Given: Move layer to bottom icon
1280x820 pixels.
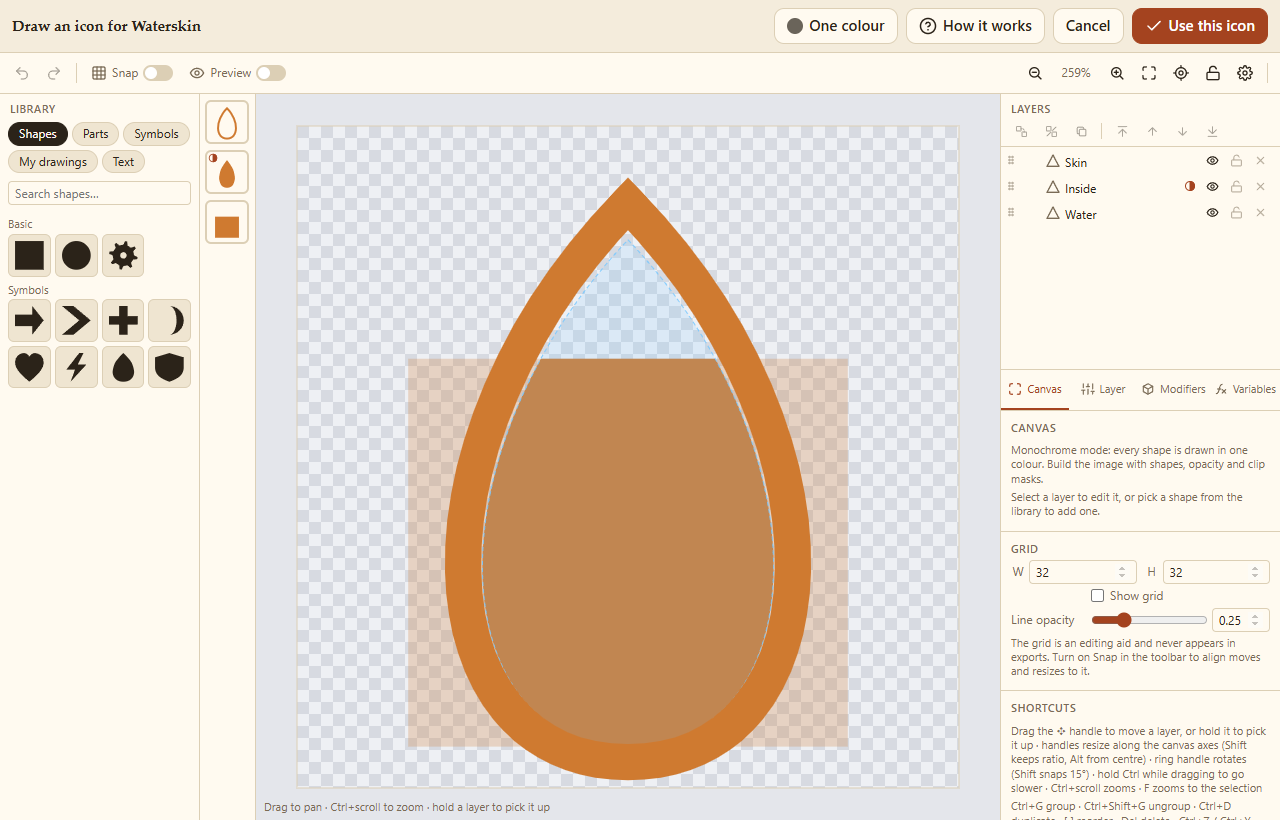Looking at the screenshot, I should pos(1212,131).
